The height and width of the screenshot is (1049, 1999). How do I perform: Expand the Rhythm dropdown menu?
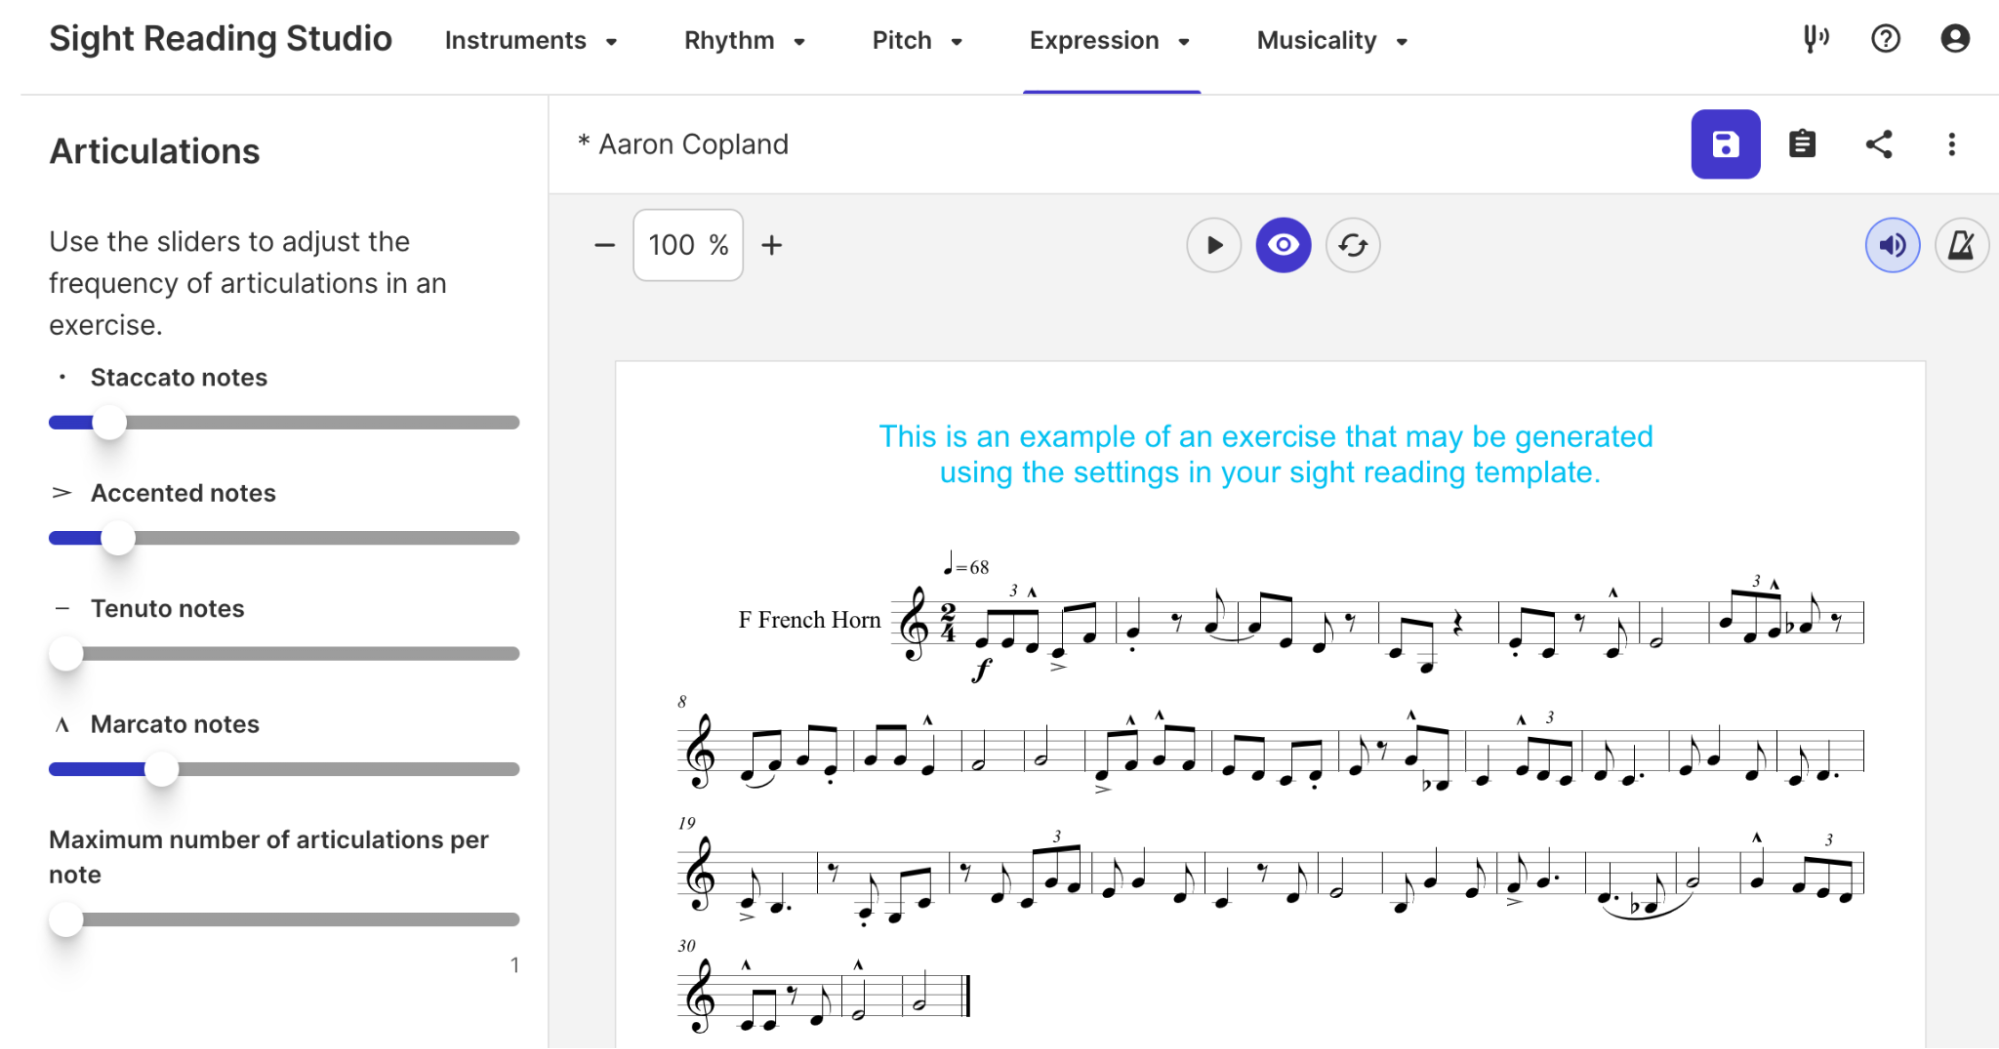pos(745,41)
